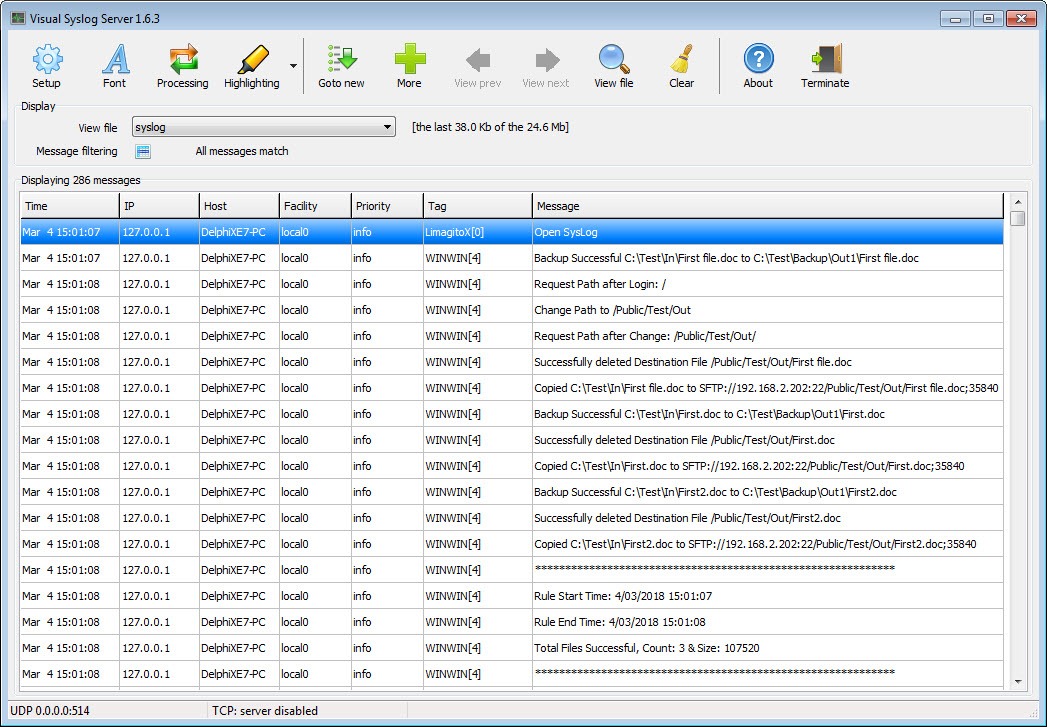Select the 'Rule Start Time' message
The image size is (1047, 727).
(623, 596)
